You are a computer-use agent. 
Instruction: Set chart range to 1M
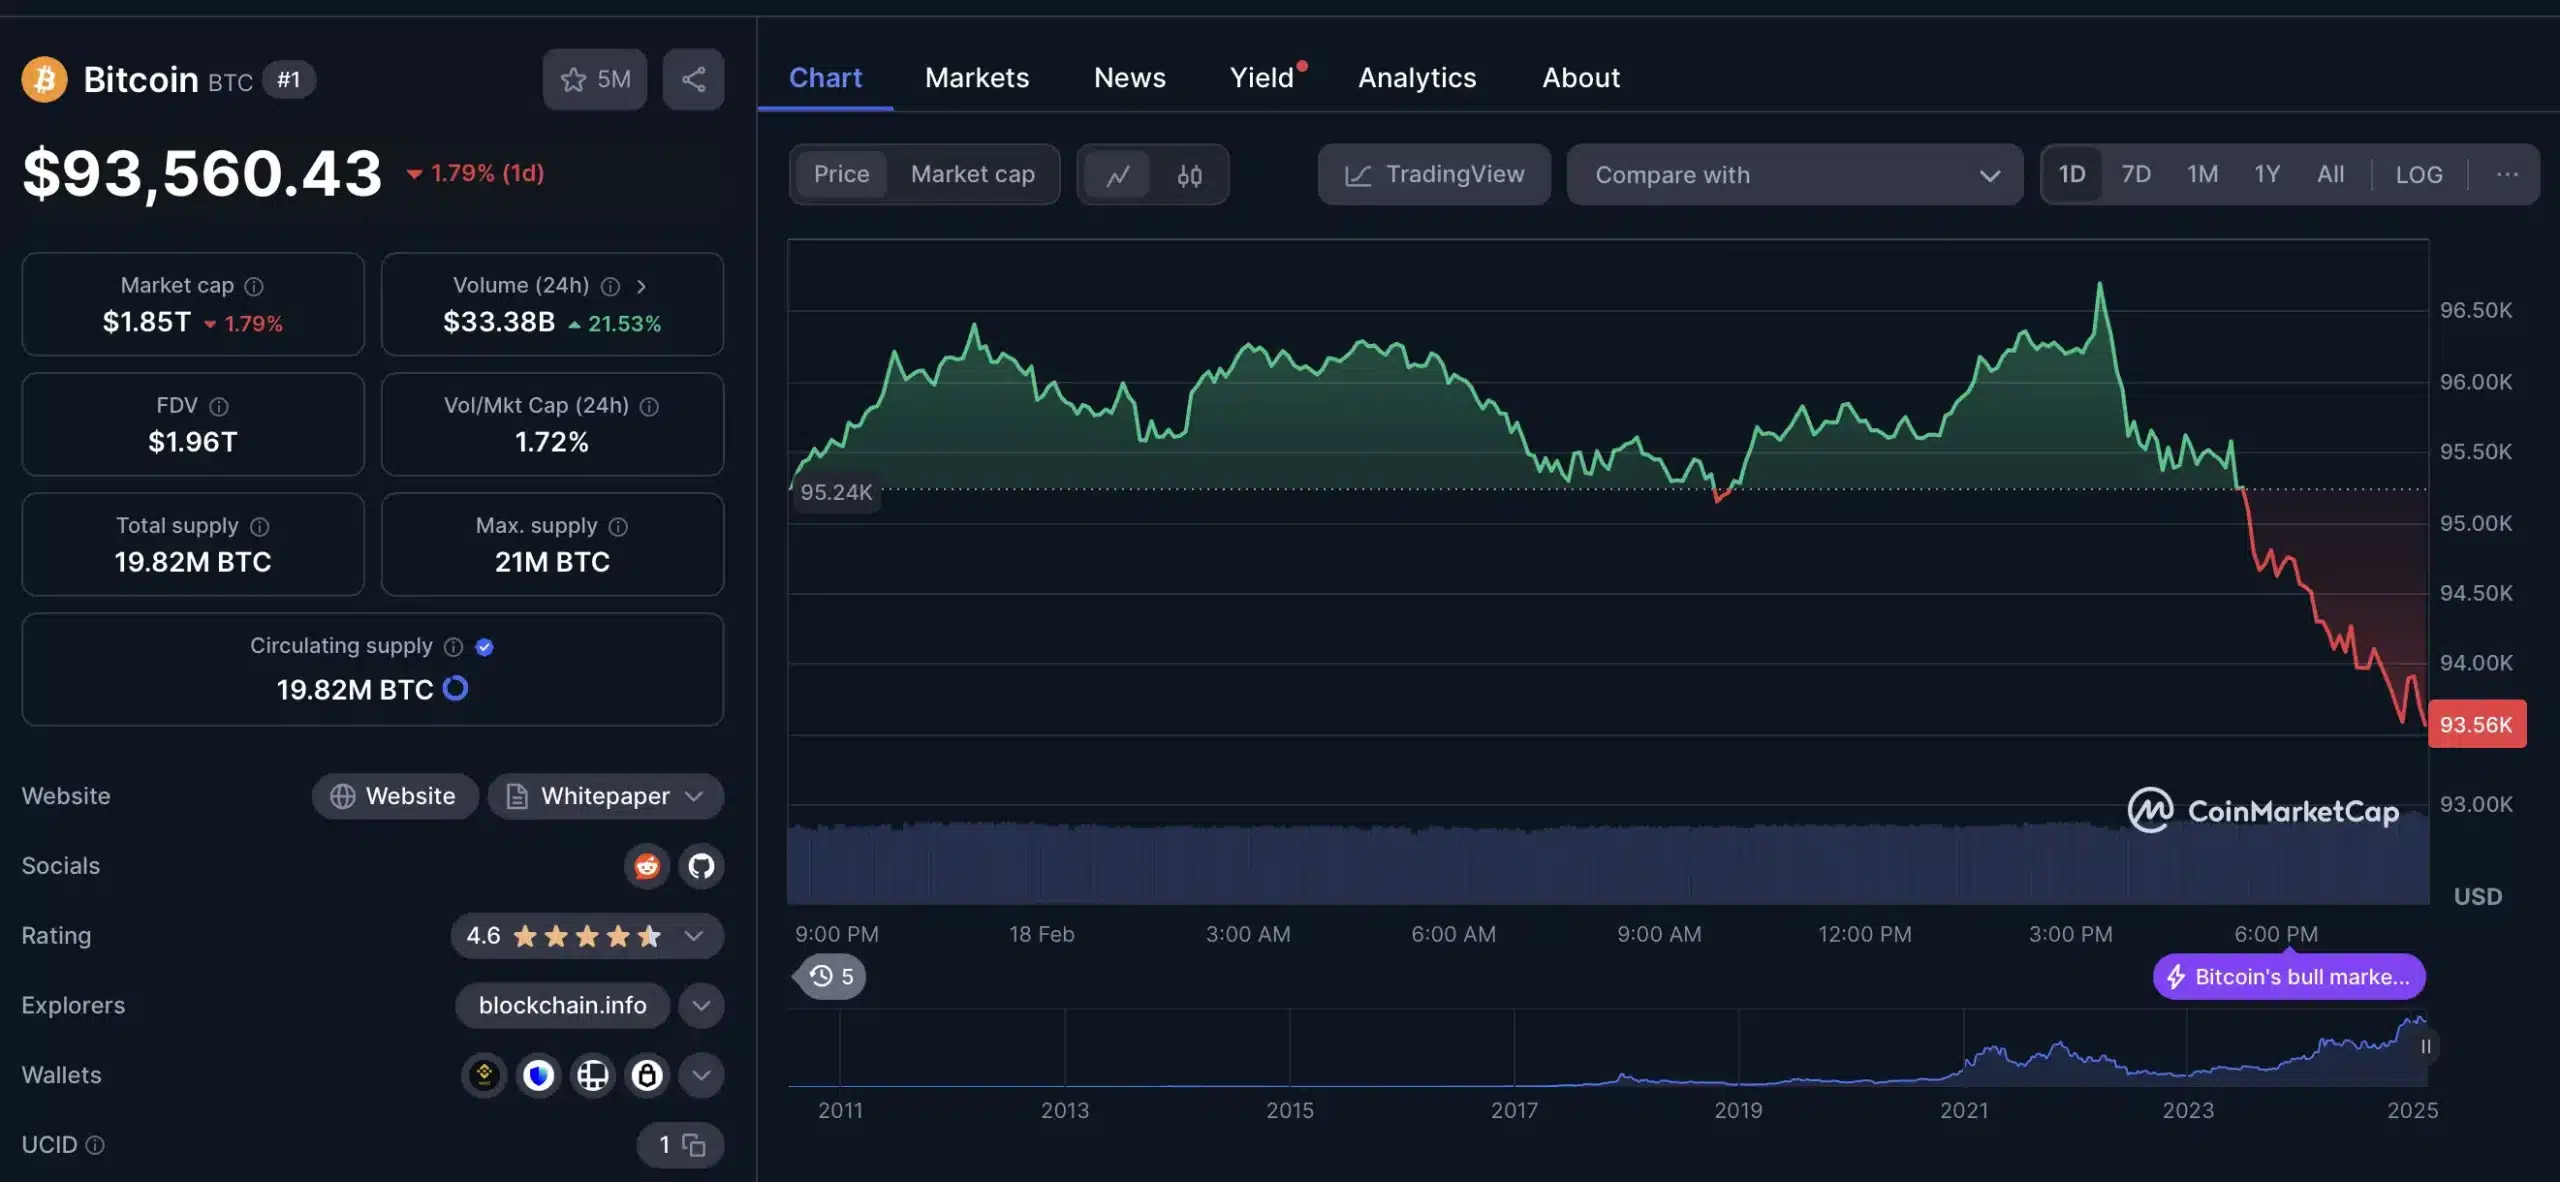point(2202,174)
